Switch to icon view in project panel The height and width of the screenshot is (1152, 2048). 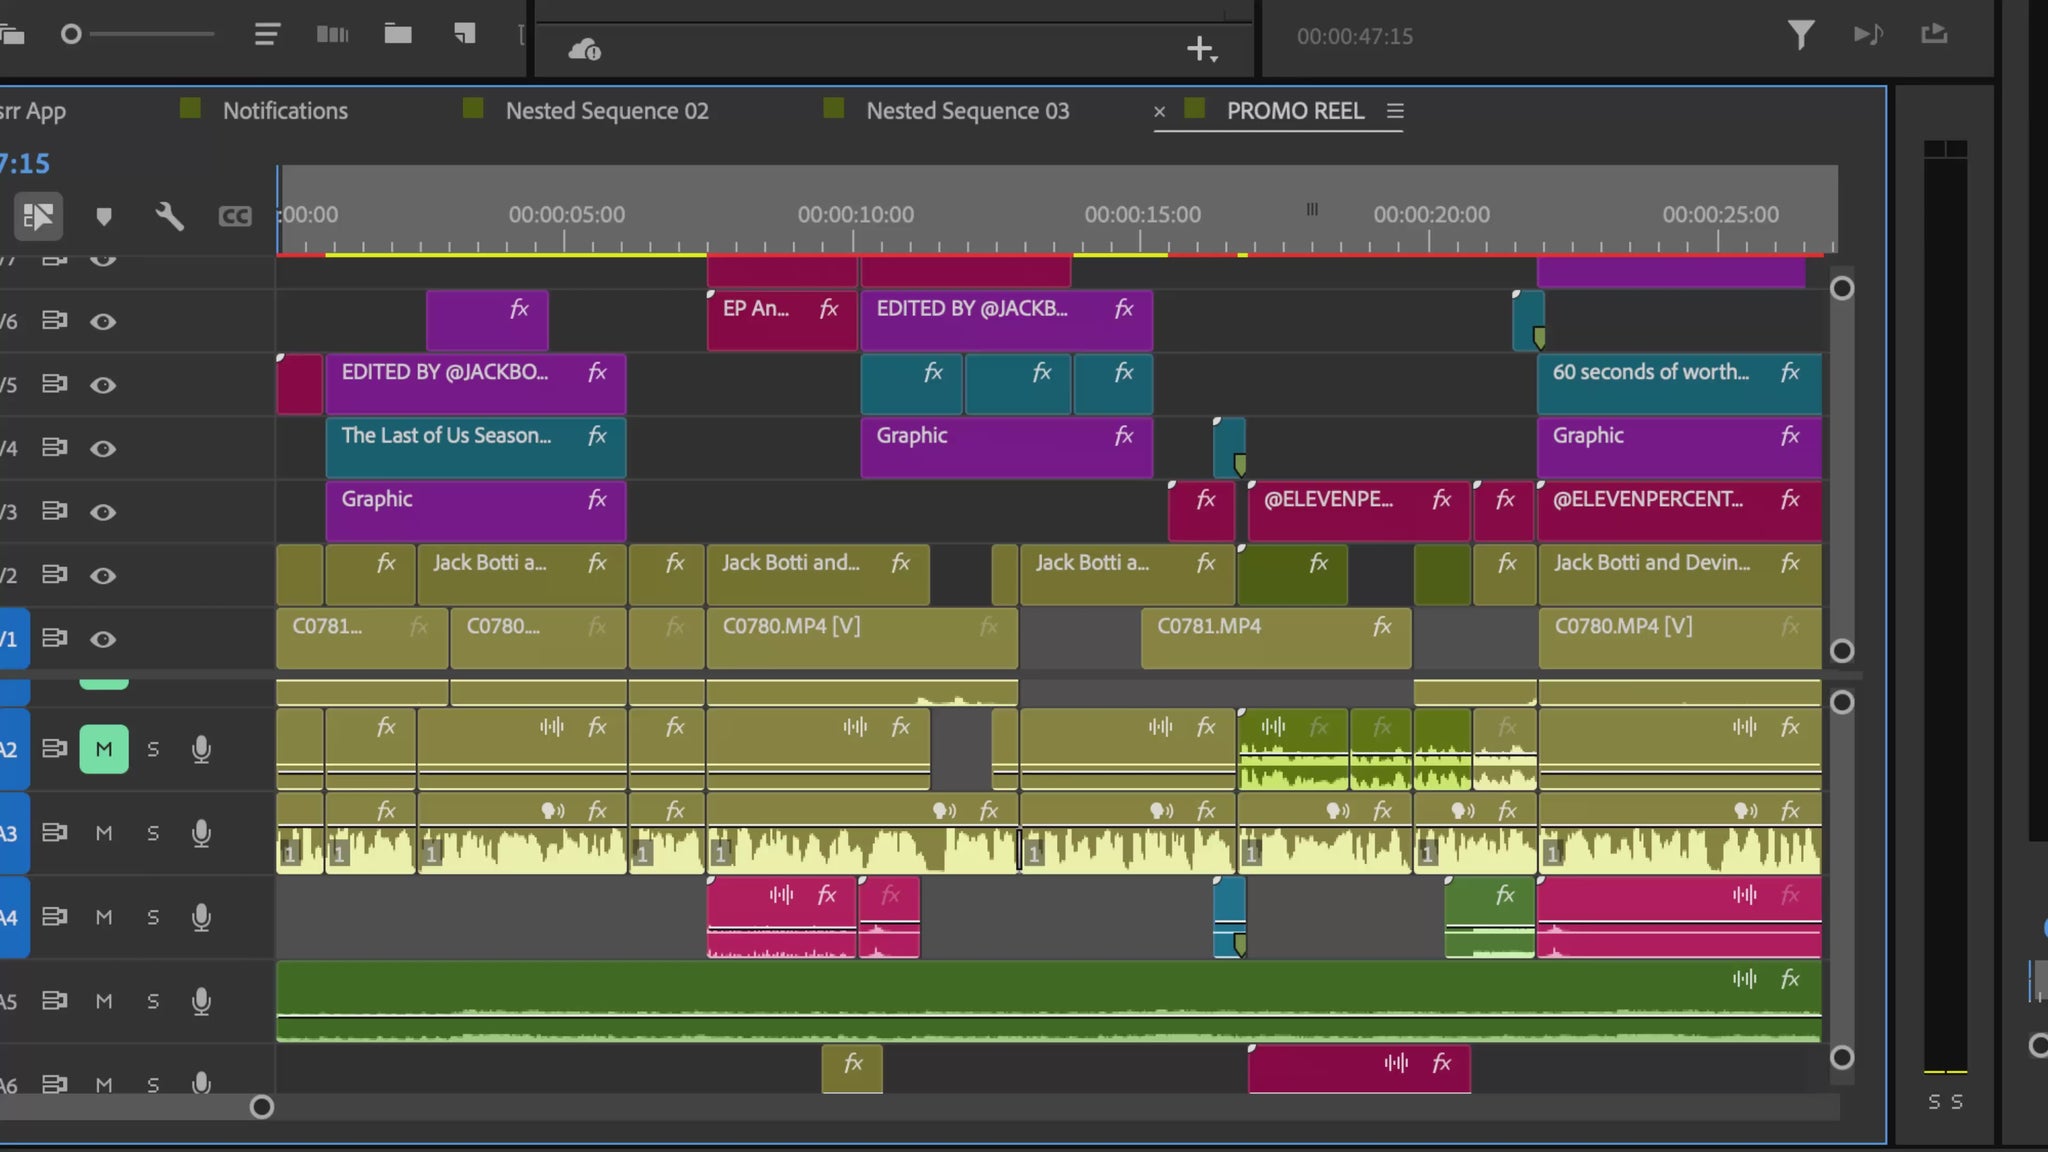click(x=332, y=35)
